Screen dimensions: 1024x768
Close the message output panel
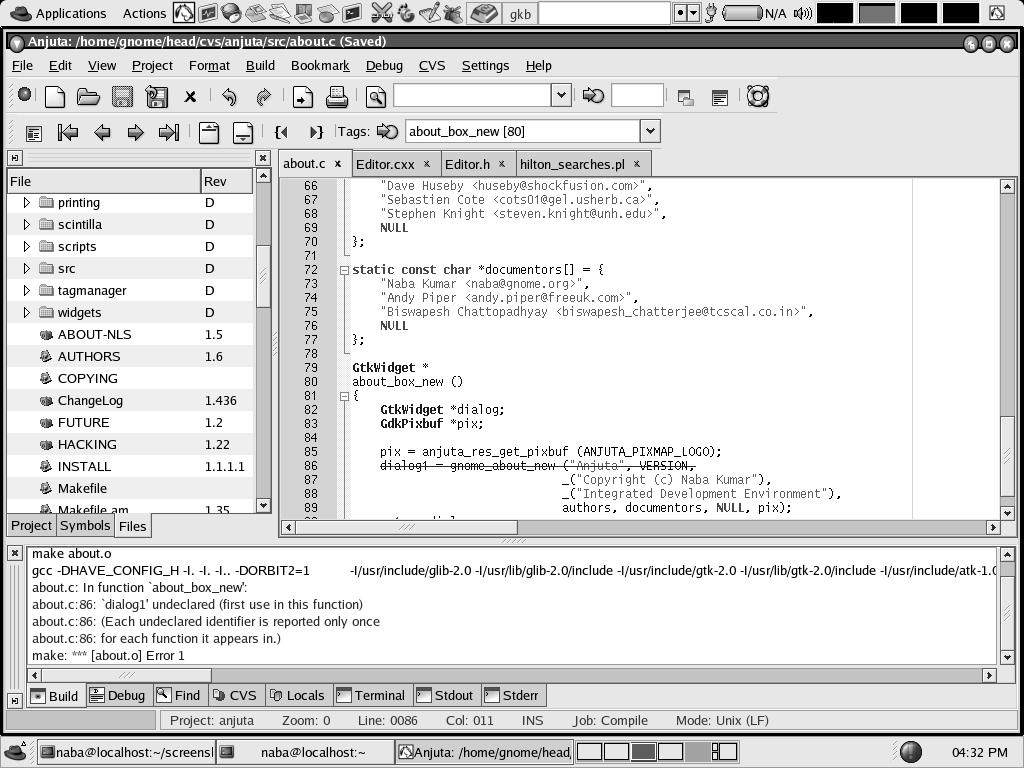(14, 554)
